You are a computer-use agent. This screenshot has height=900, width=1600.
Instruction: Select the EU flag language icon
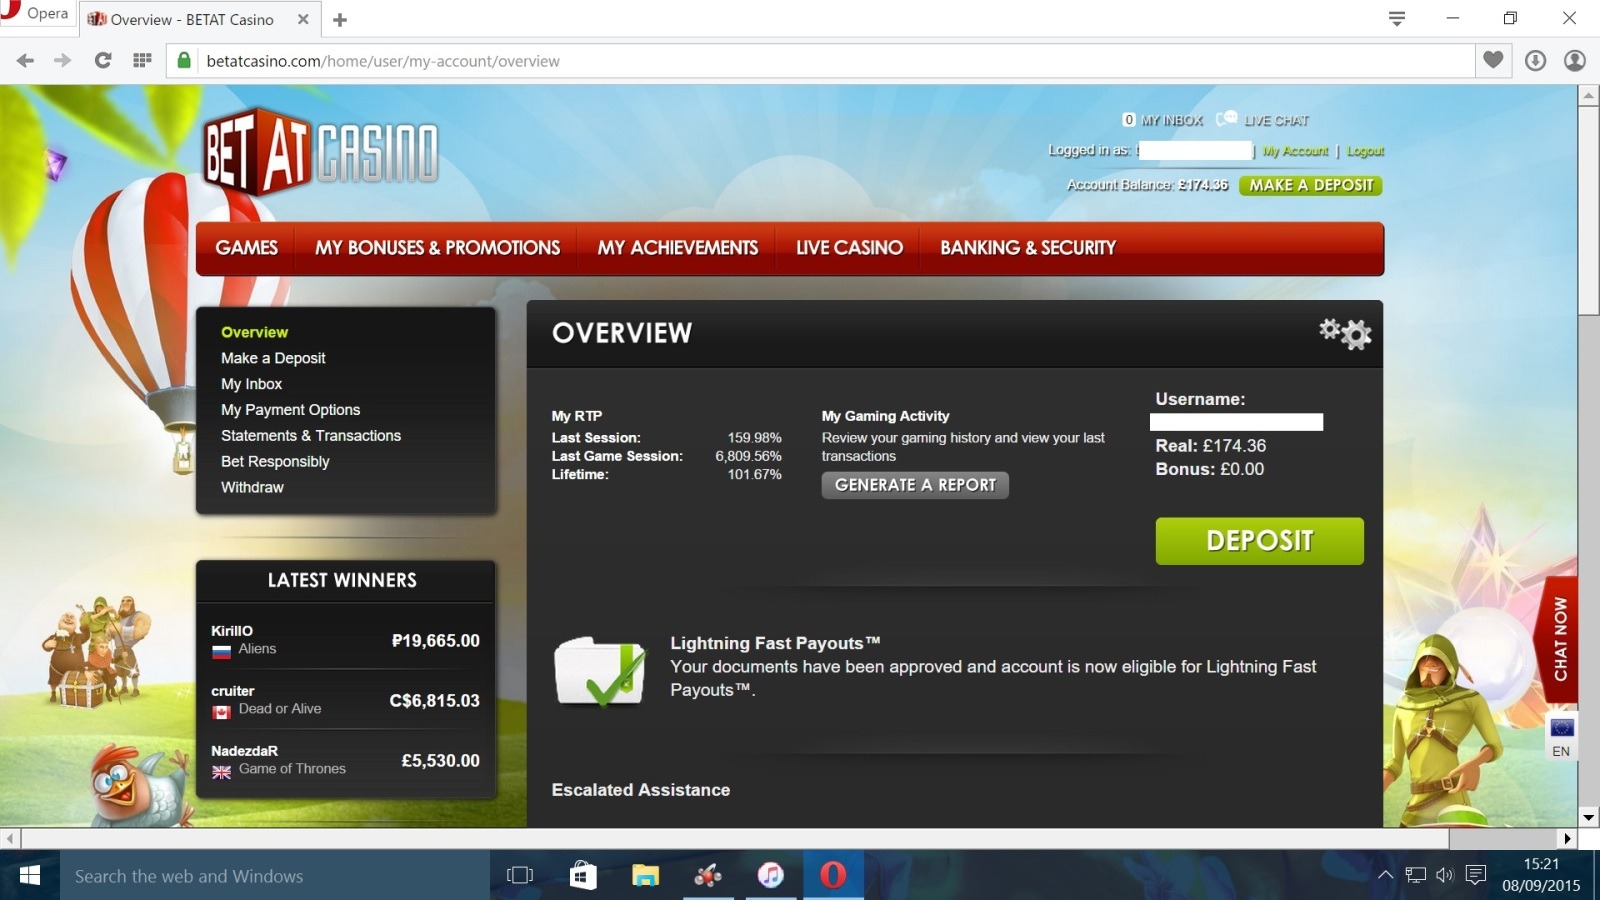pyautogui.click(x=1562, y=728)
